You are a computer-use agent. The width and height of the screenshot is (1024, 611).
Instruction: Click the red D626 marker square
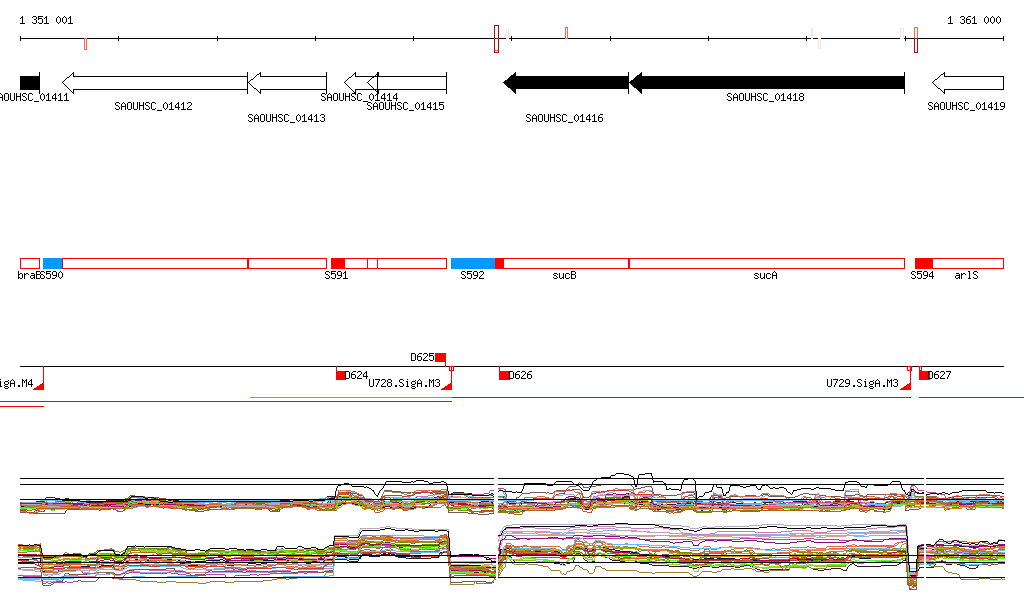click(x=504, y=375)
